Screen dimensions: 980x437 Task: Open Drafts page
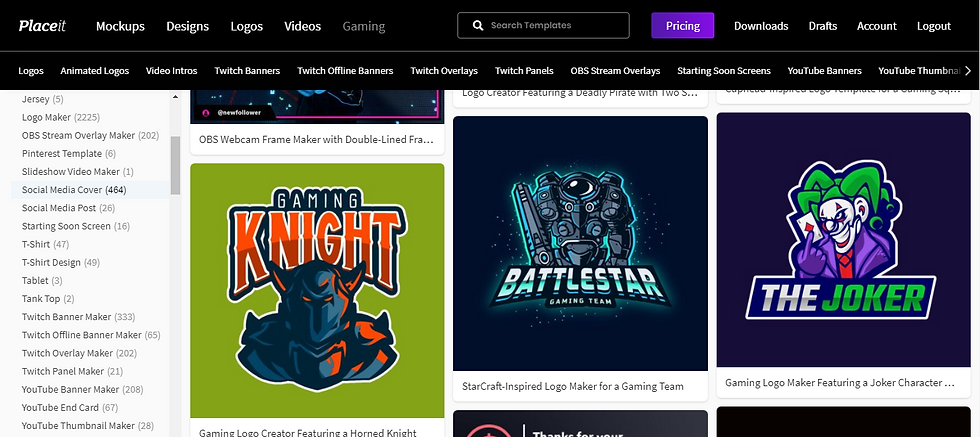822,26
